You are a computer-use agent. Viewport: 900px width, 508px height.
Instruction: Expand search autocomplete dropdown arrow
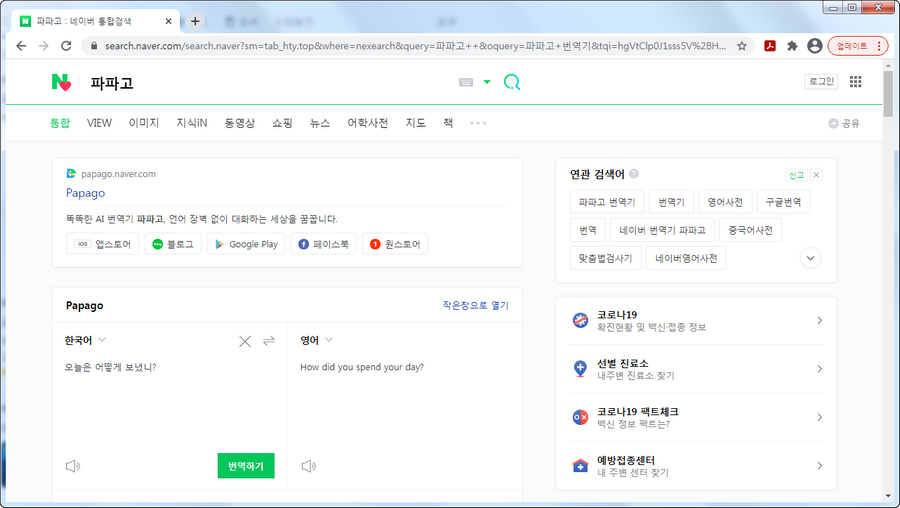tap(487, 82)
